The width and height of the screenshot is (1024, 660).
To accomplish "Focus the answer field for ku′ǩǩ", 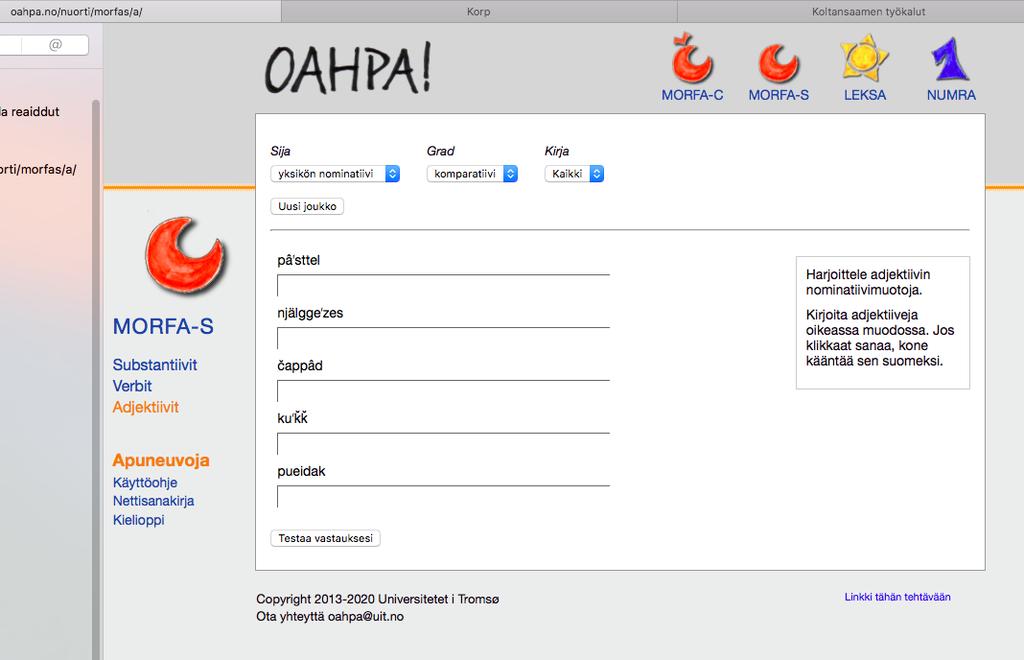I will pos(443,444).
